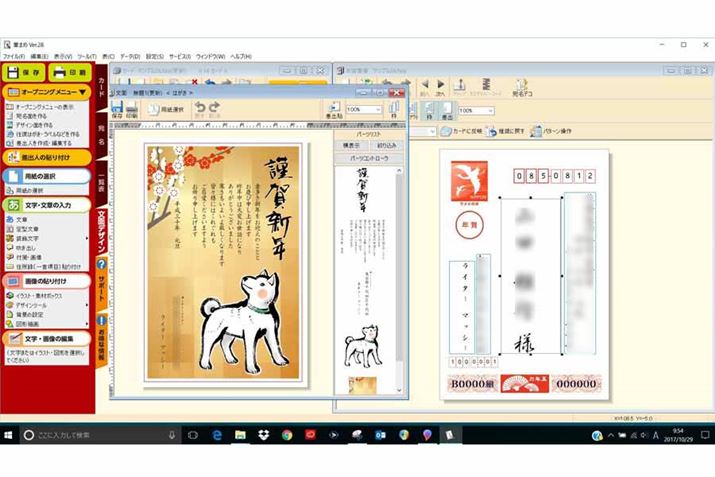The height and width of the screenshot is (477, 715).
Task: Select the 定型文章 template text item
Action: 27,229
